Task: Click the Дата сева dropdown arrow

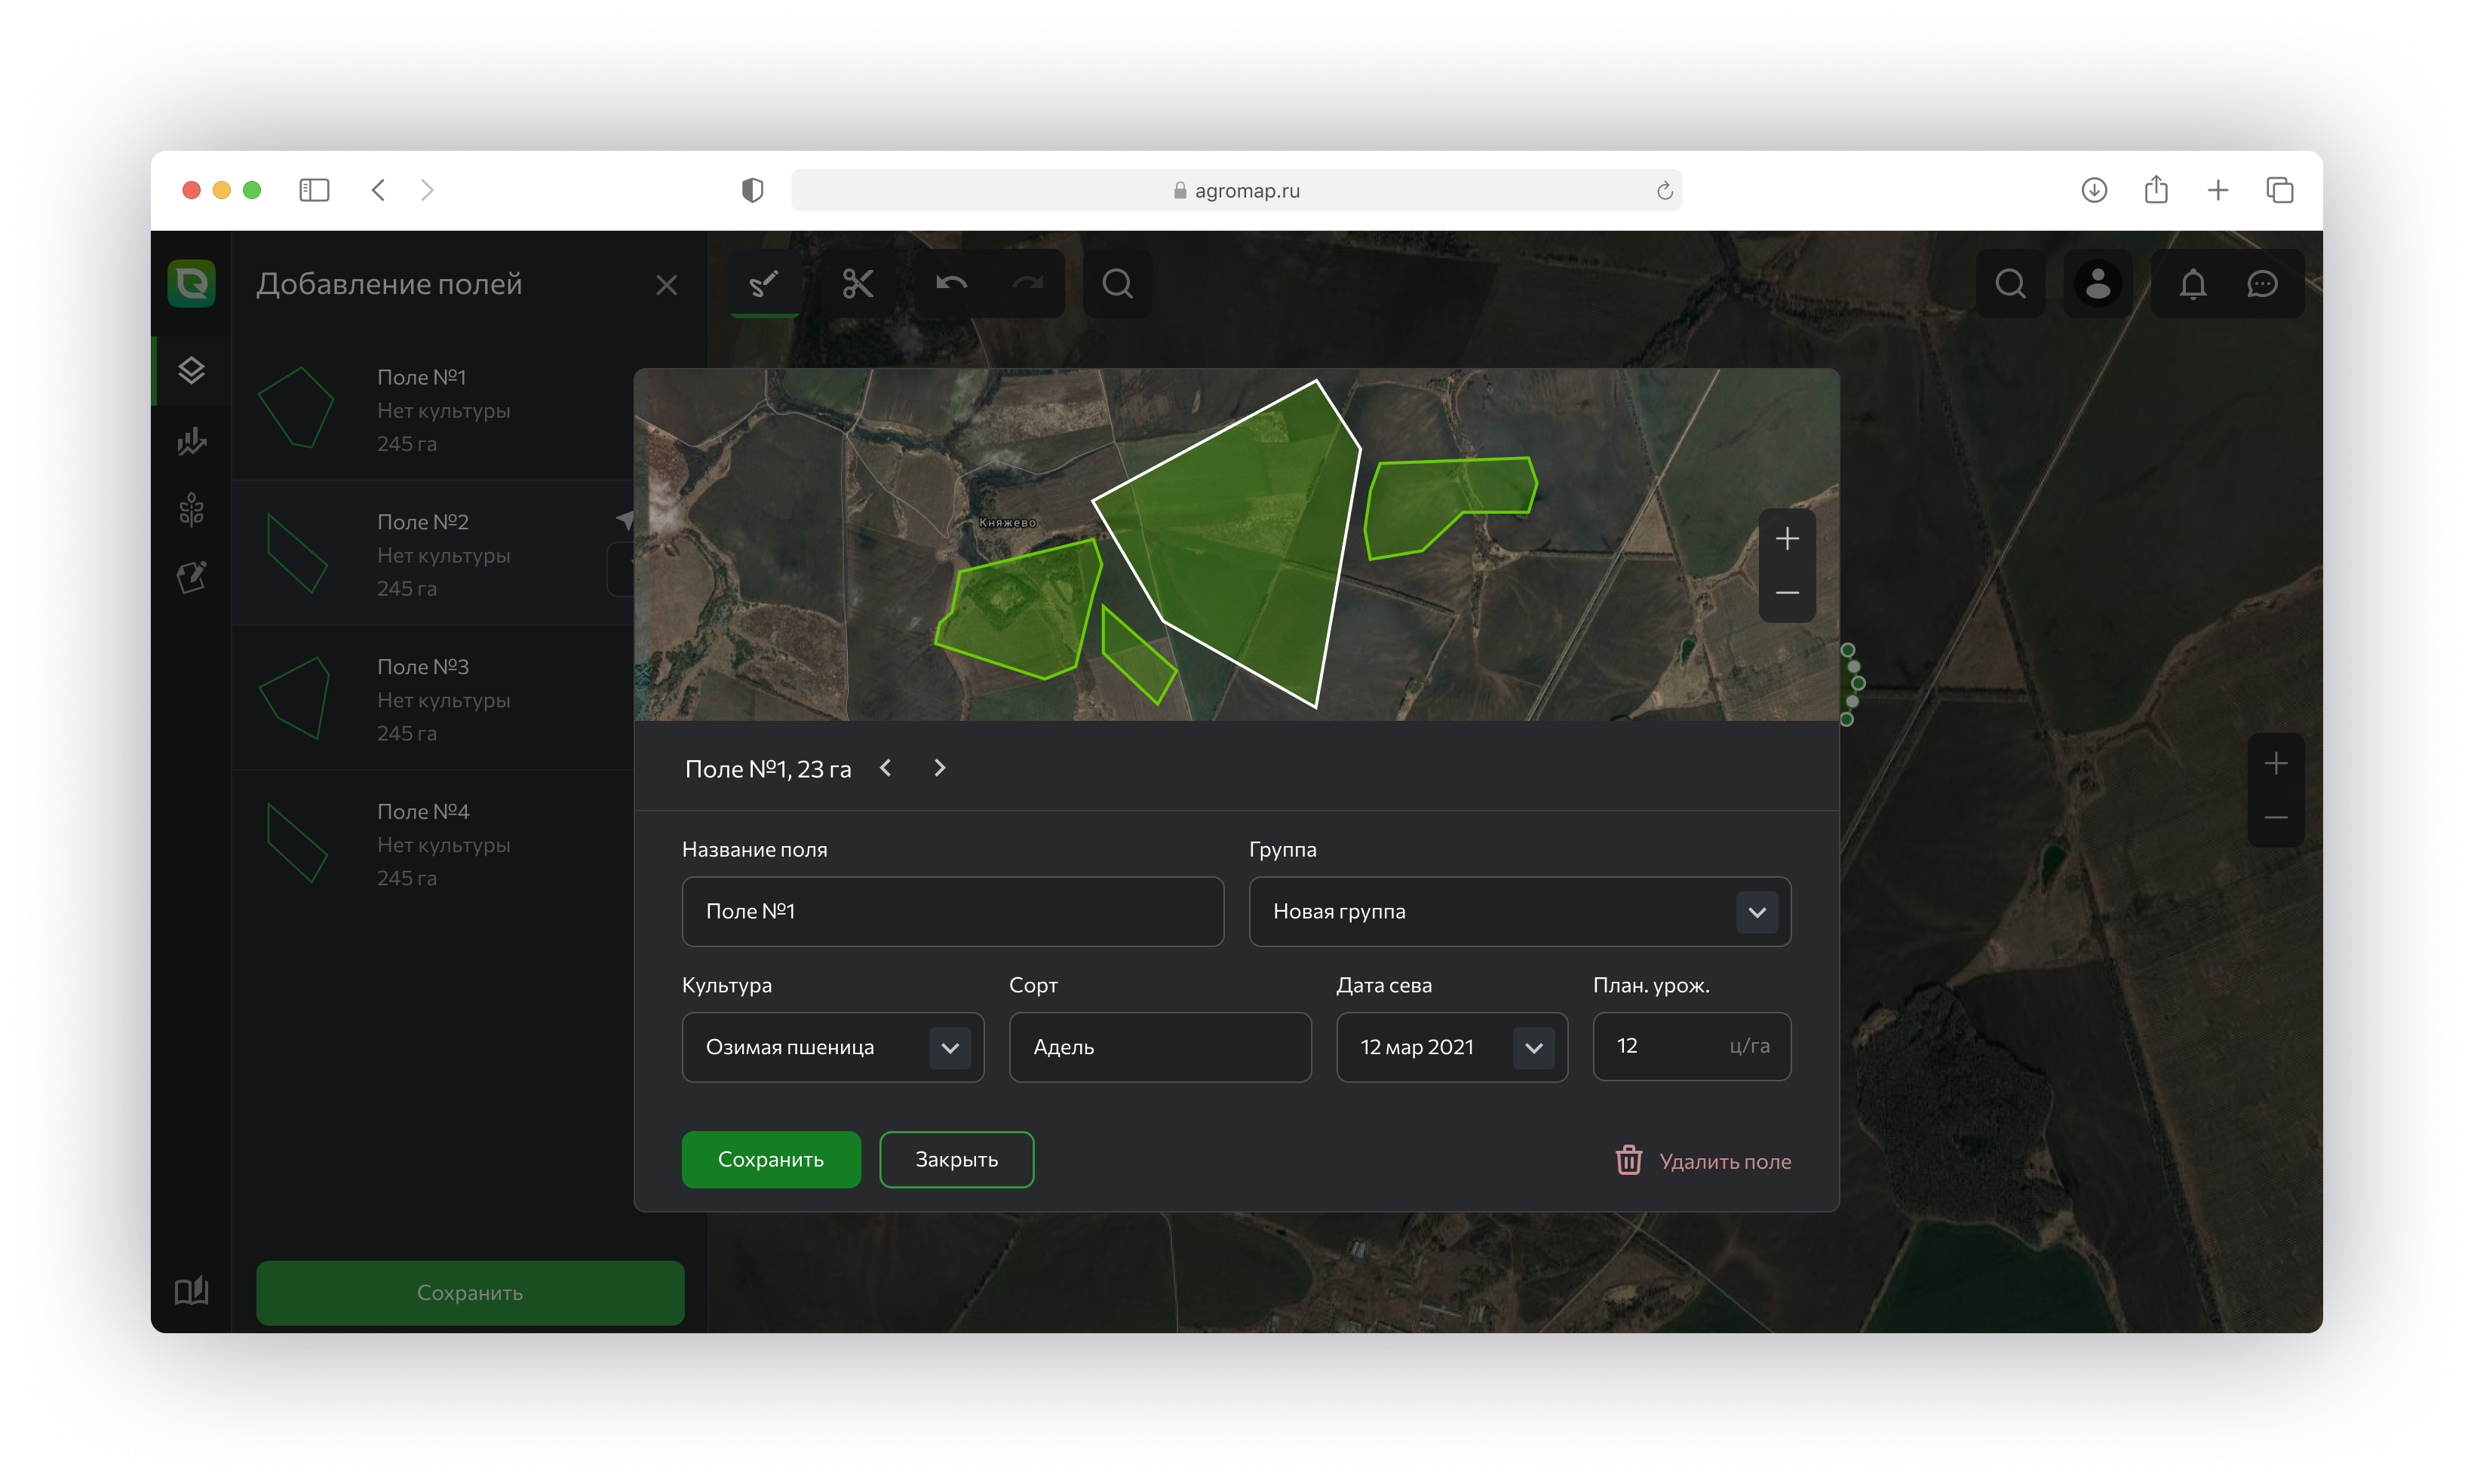Action: (x=1533, y=1048)
